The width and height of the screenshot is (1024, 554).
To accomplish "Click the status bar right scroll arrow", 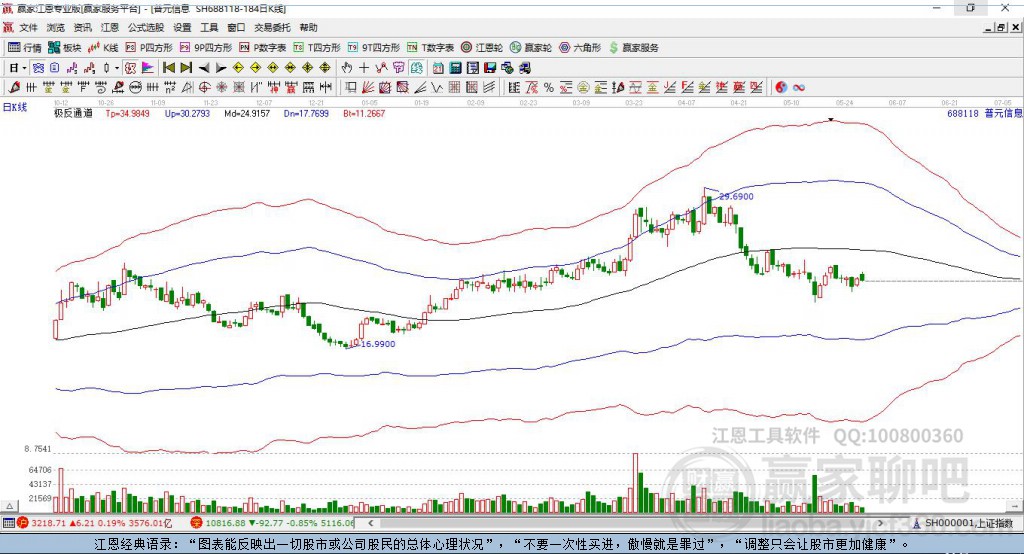I will (880, 523).
